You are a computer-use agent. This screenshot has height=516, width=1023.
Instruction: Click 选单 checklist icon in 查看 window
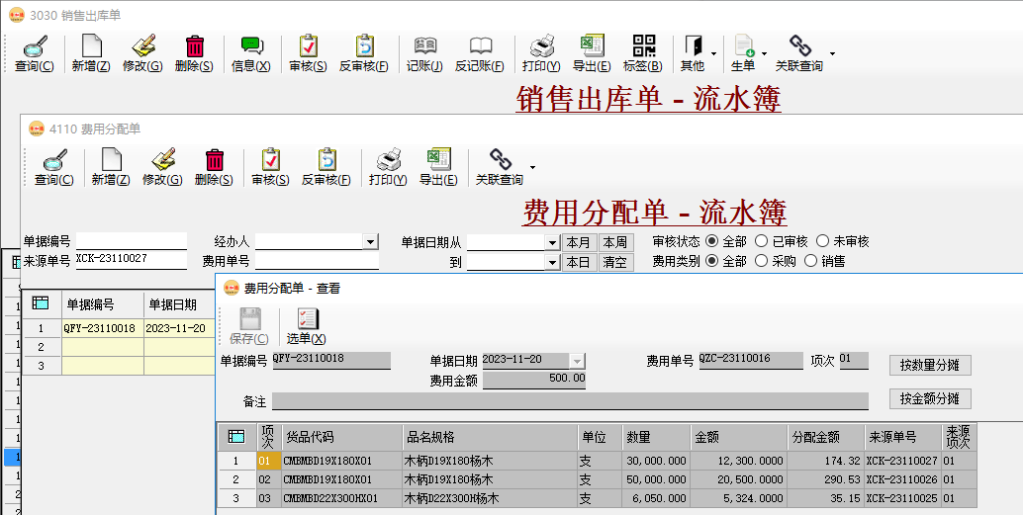point(307,320)
